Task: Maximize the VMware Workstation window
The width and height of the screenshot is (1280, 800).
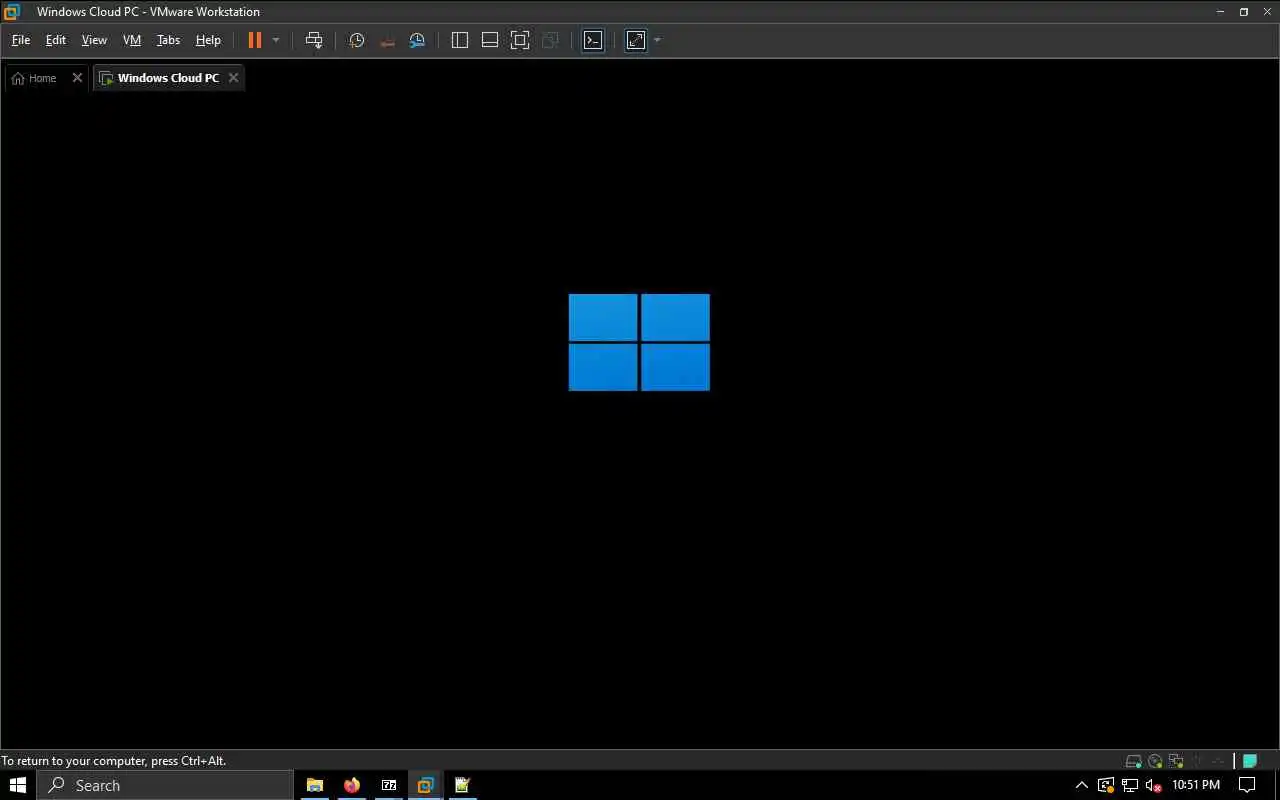Action: coord(1244,12)
